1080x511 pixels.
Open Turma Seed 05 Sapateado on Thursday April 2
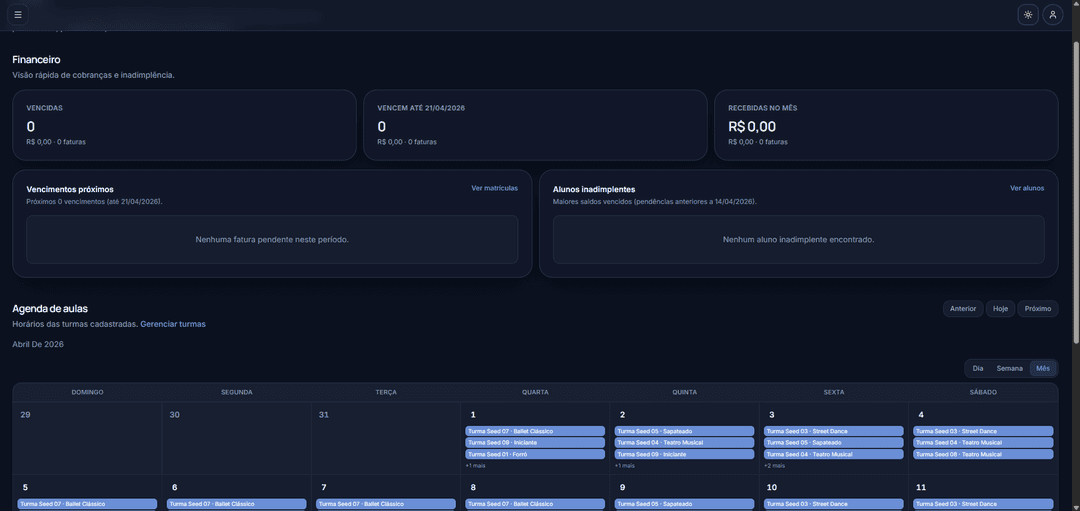click(684, 431)
